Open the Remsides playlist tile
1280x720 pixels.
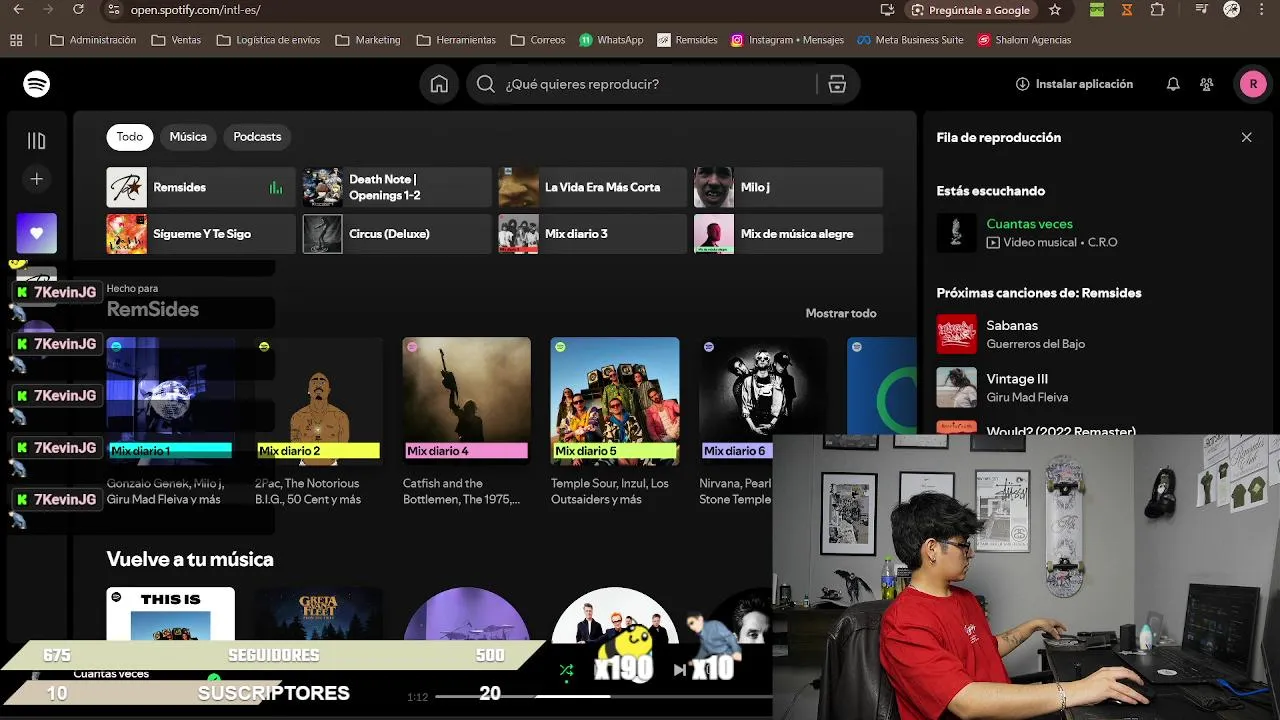click(x=201, y=187)
